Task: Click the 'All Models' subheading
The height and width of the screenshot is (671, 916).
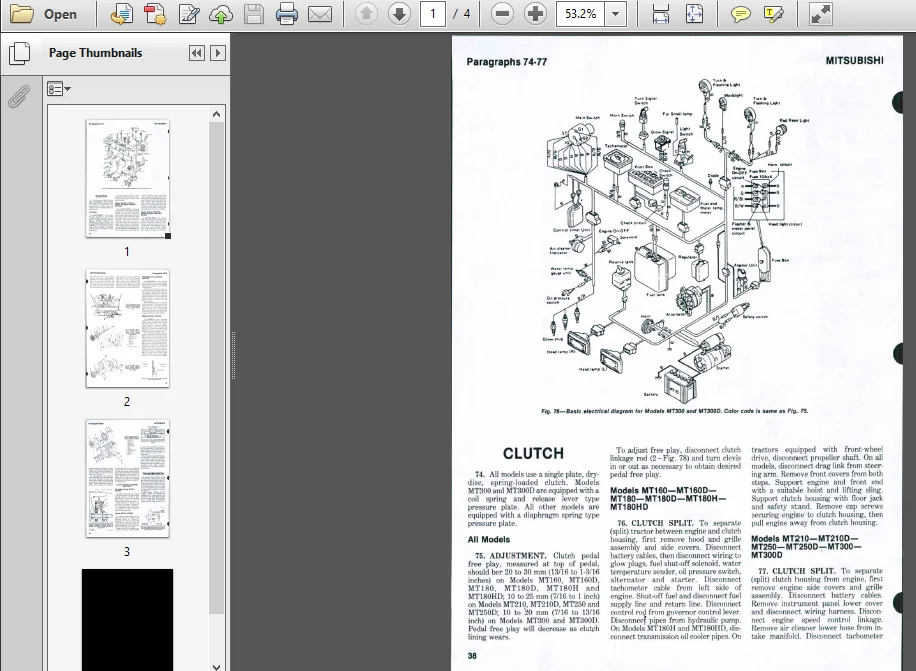Action: pos(488,540)
